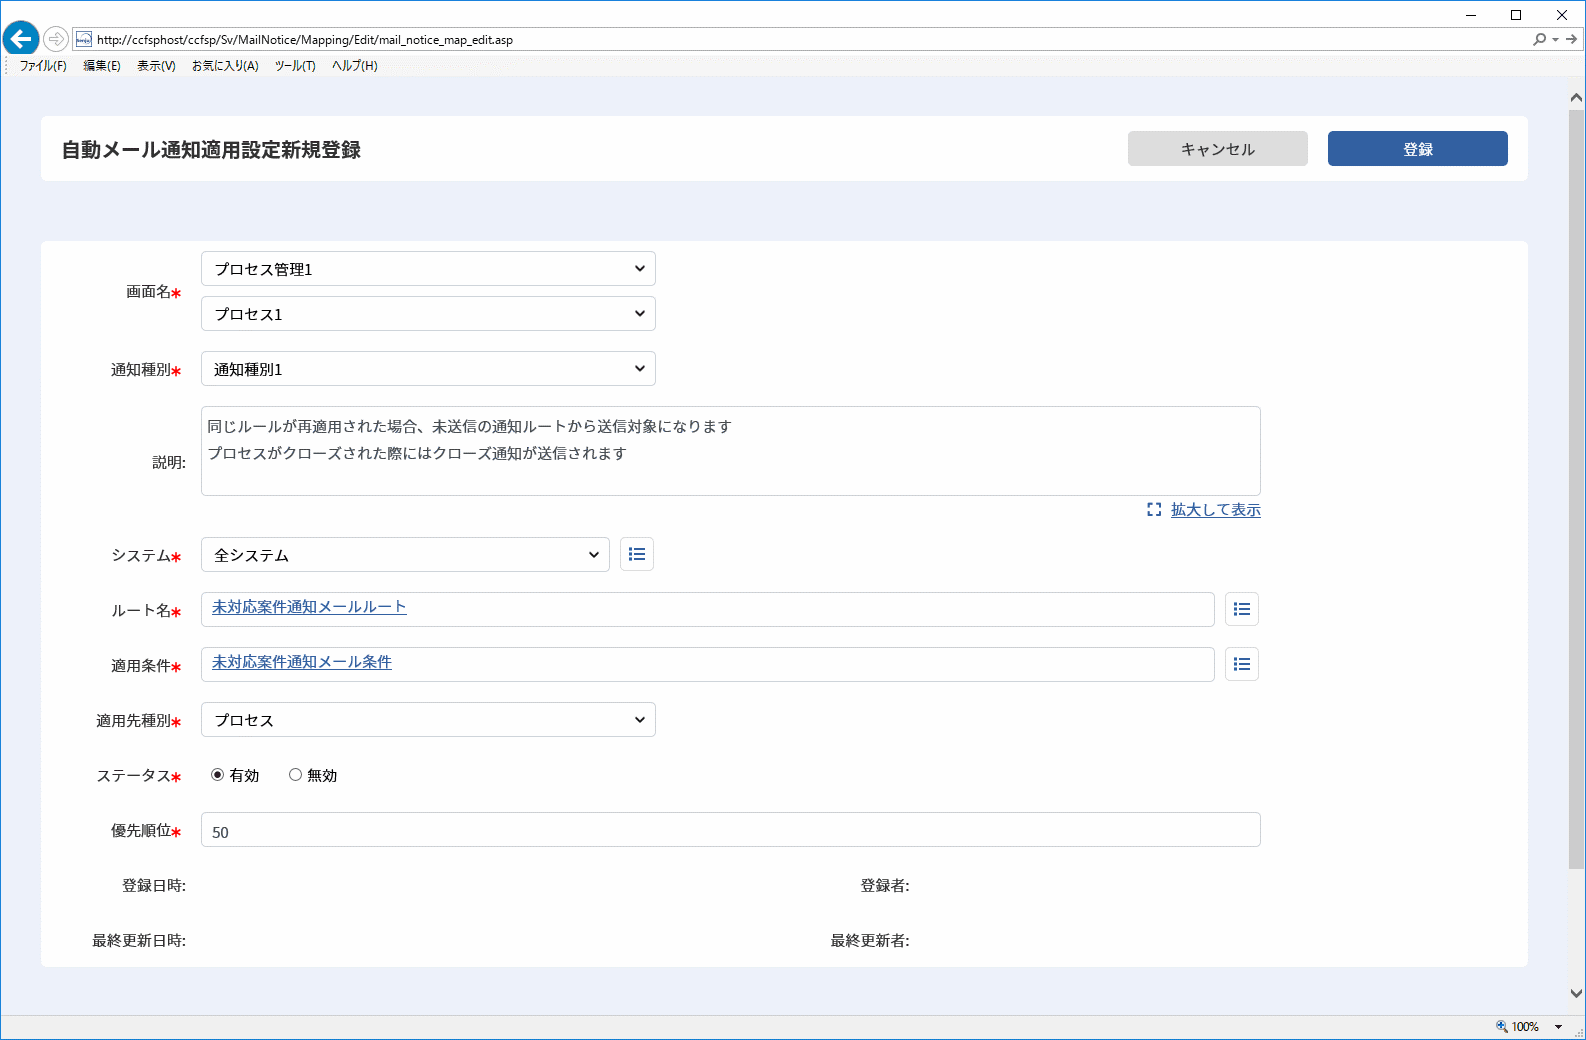Open the ヘルプ(H) menu
Image resolution: width=1586 pixels, height=1040 pixels.
tap(355, 66)
